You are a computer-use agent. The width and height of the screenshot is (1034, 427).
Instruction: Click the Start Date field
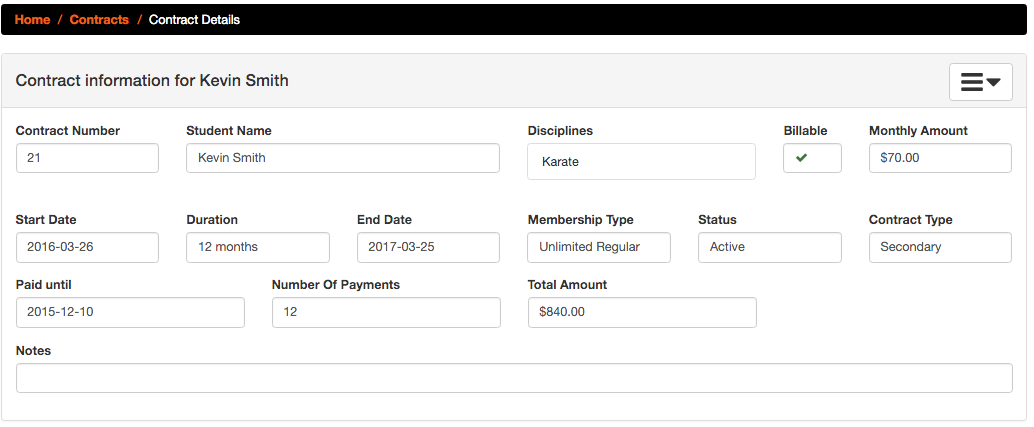pos(87,247)
